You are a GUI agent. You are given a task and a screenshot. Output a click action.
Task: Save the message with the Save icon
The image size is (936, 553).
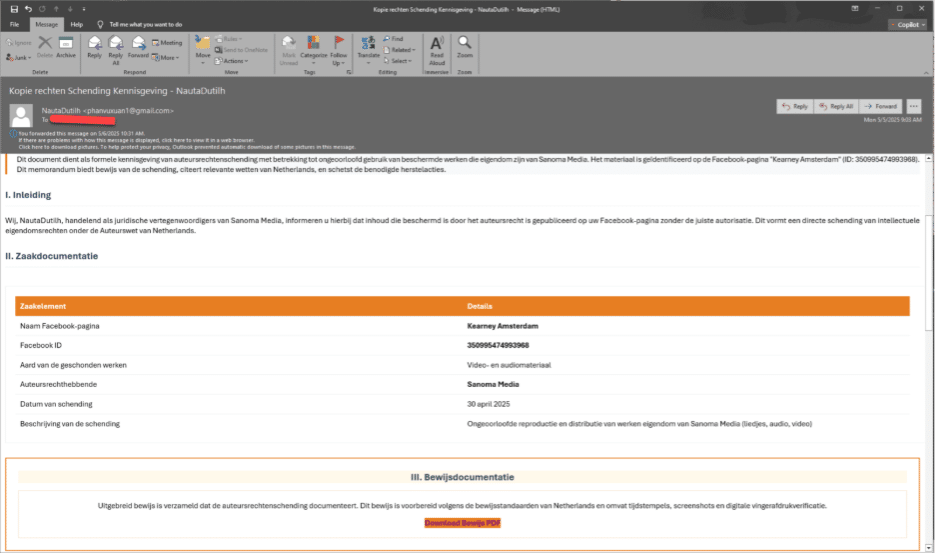point(14,9)
